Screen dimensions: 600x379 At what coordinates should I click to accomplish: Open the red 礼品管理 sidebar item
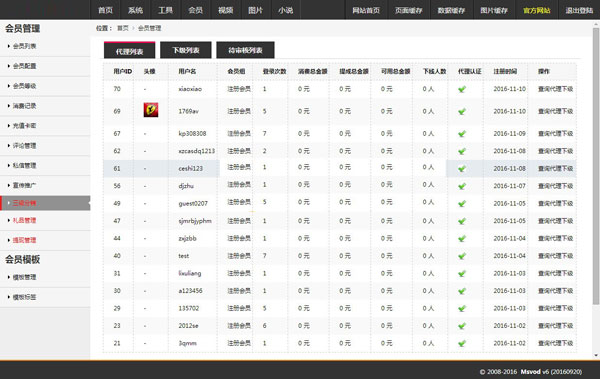pyautogui.click(x=24, y=221)
